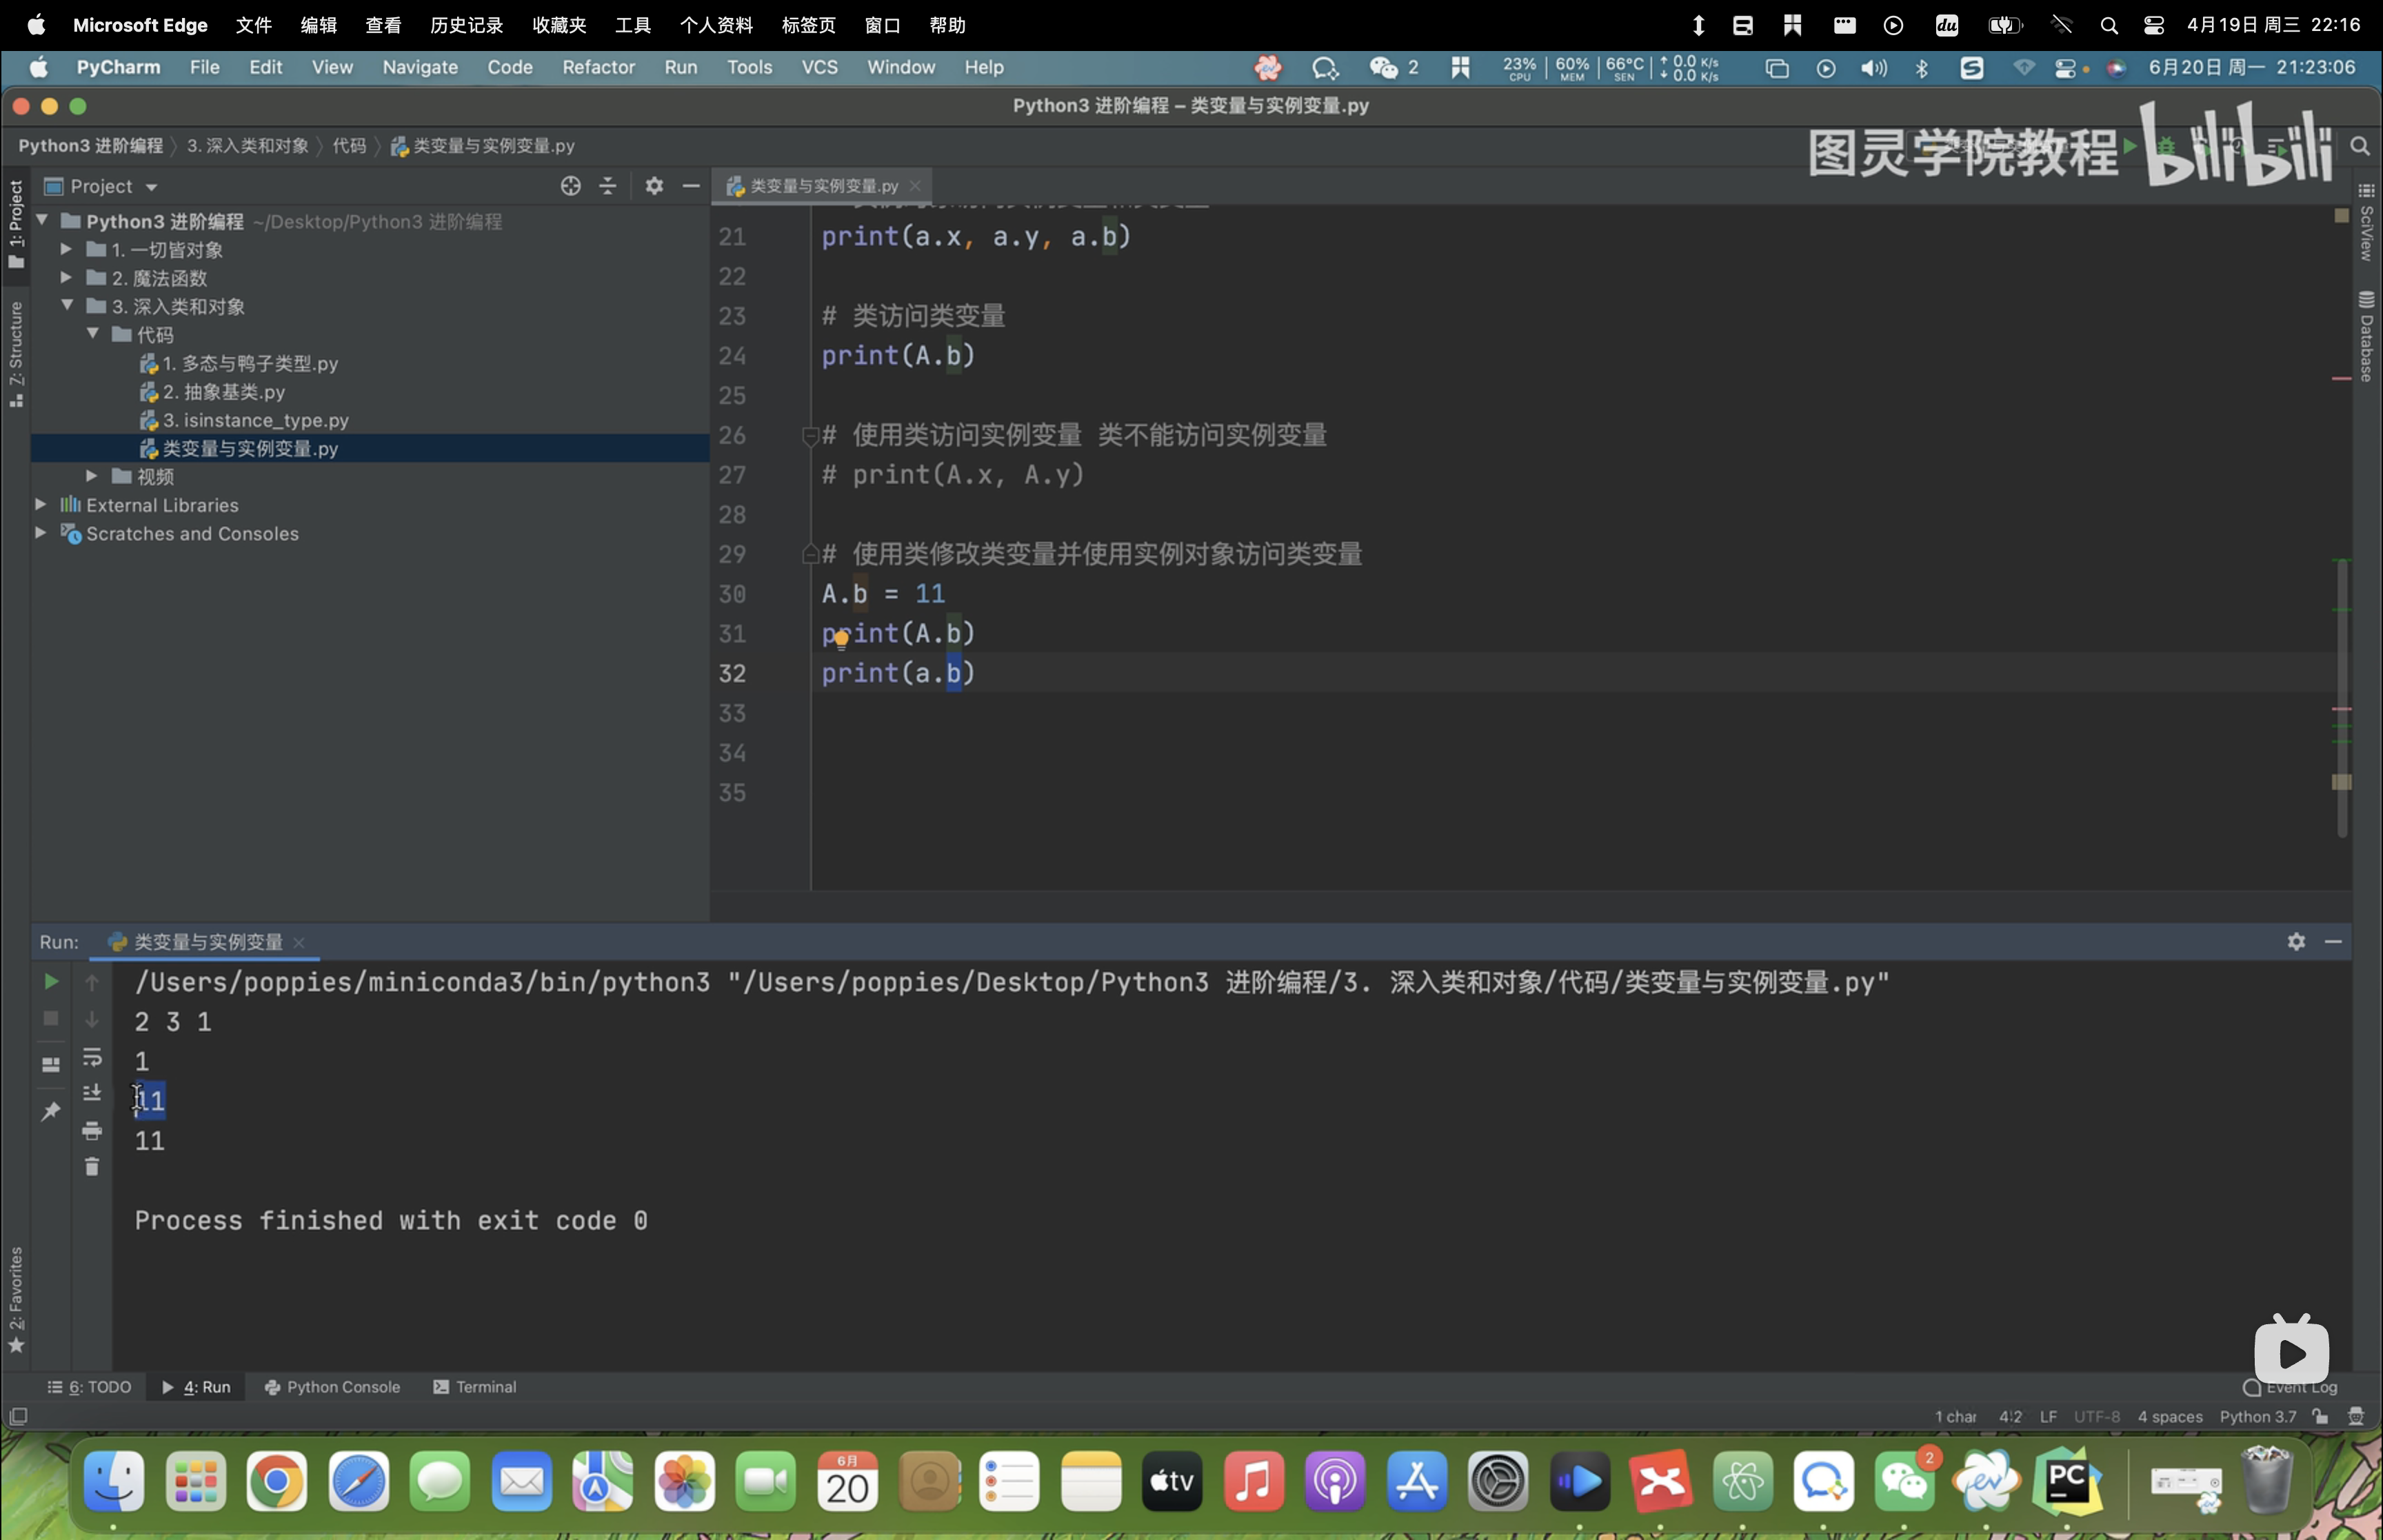The height and width of the screenshot is (1540, 2383).
Task: Select the 类变量与实例变量.py editor tab
Action: point(823,186)
